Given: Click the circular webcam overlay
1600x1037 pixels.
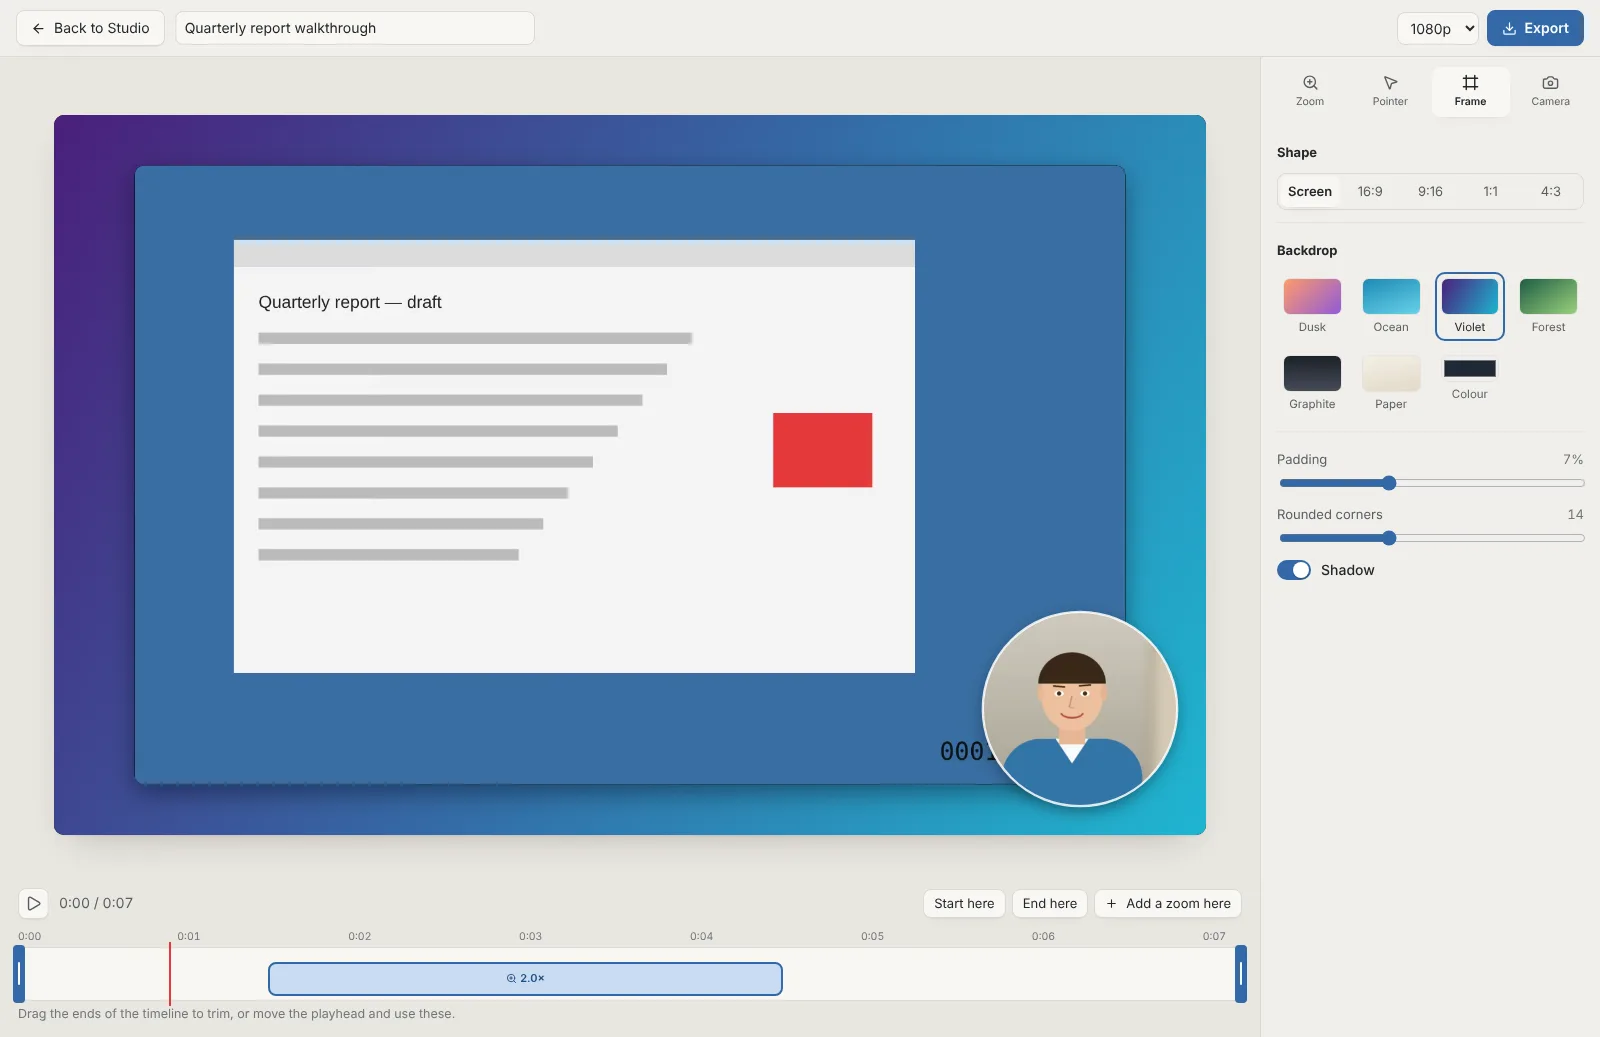Looking at the screenshot, I should [1080, 709].
